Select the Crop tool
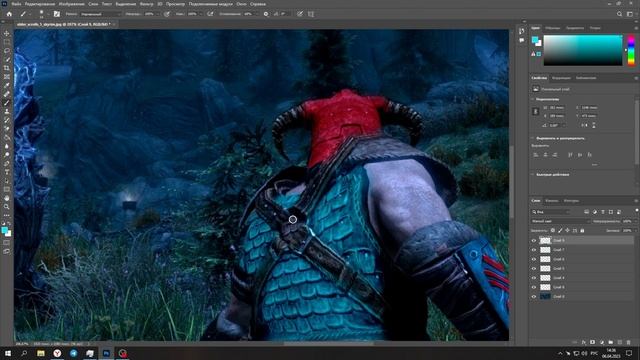Viewport: 640px width, 360px height. 7,68
